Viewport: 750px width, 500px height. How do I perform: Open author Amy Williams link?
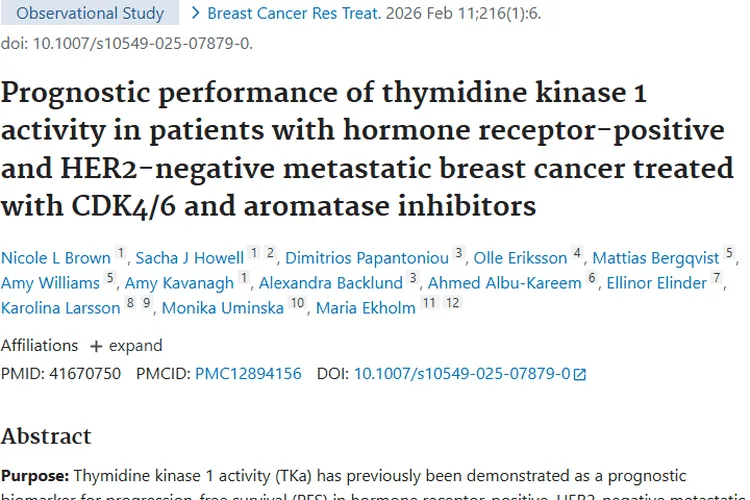pyautogui.click(x=50, y=283)
